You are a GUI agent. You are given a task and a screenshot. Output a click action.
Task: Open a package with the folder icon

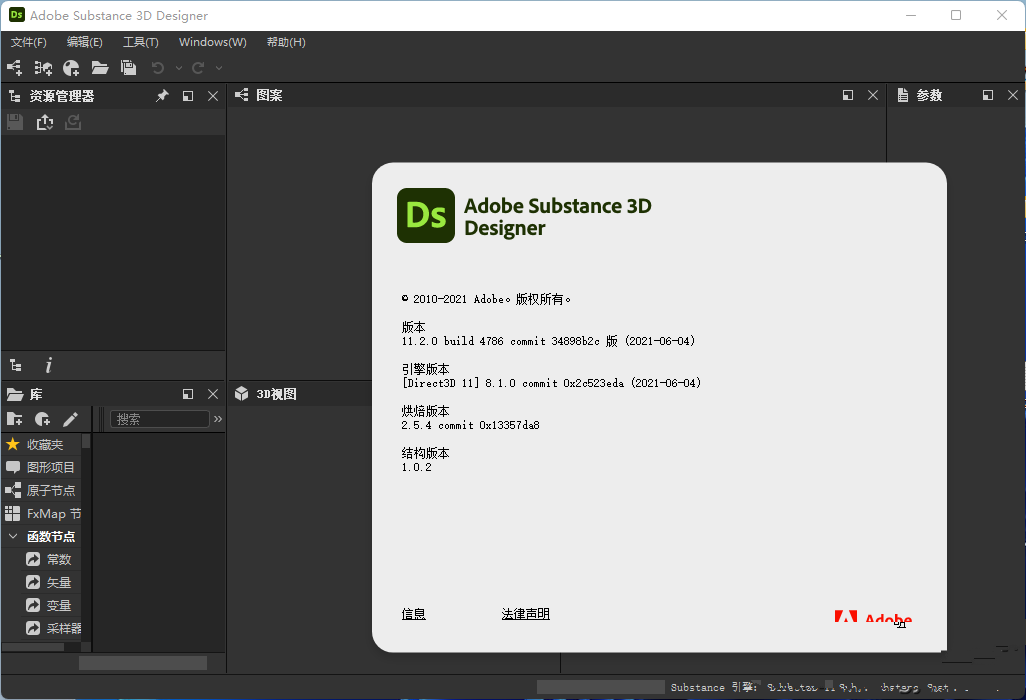(x=99, y=67)
